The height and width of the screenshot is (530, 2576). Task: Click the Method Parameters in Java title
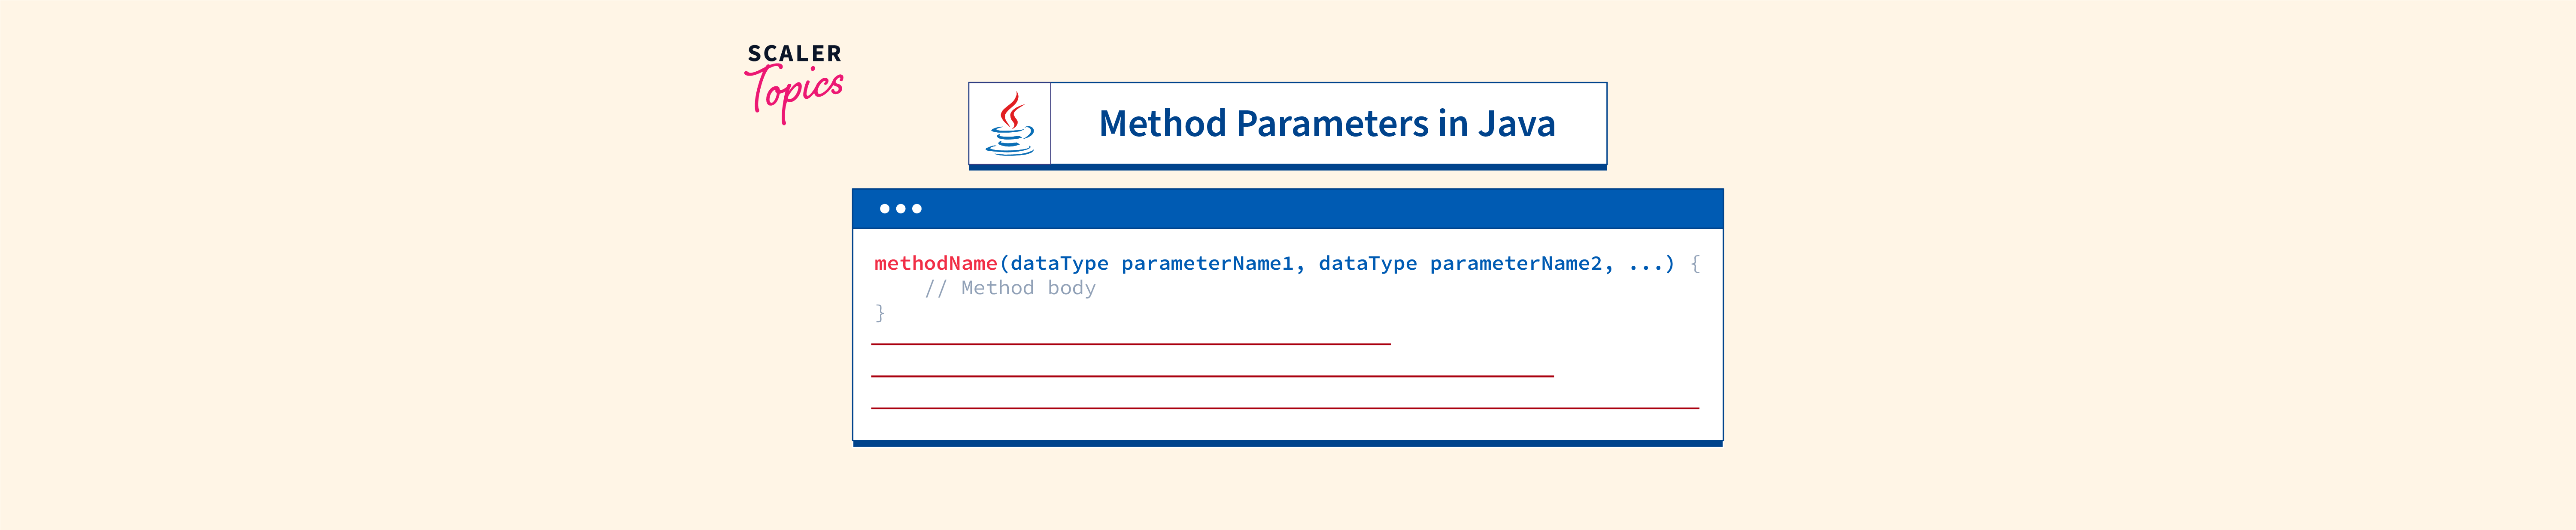(x=1326, y=124)
